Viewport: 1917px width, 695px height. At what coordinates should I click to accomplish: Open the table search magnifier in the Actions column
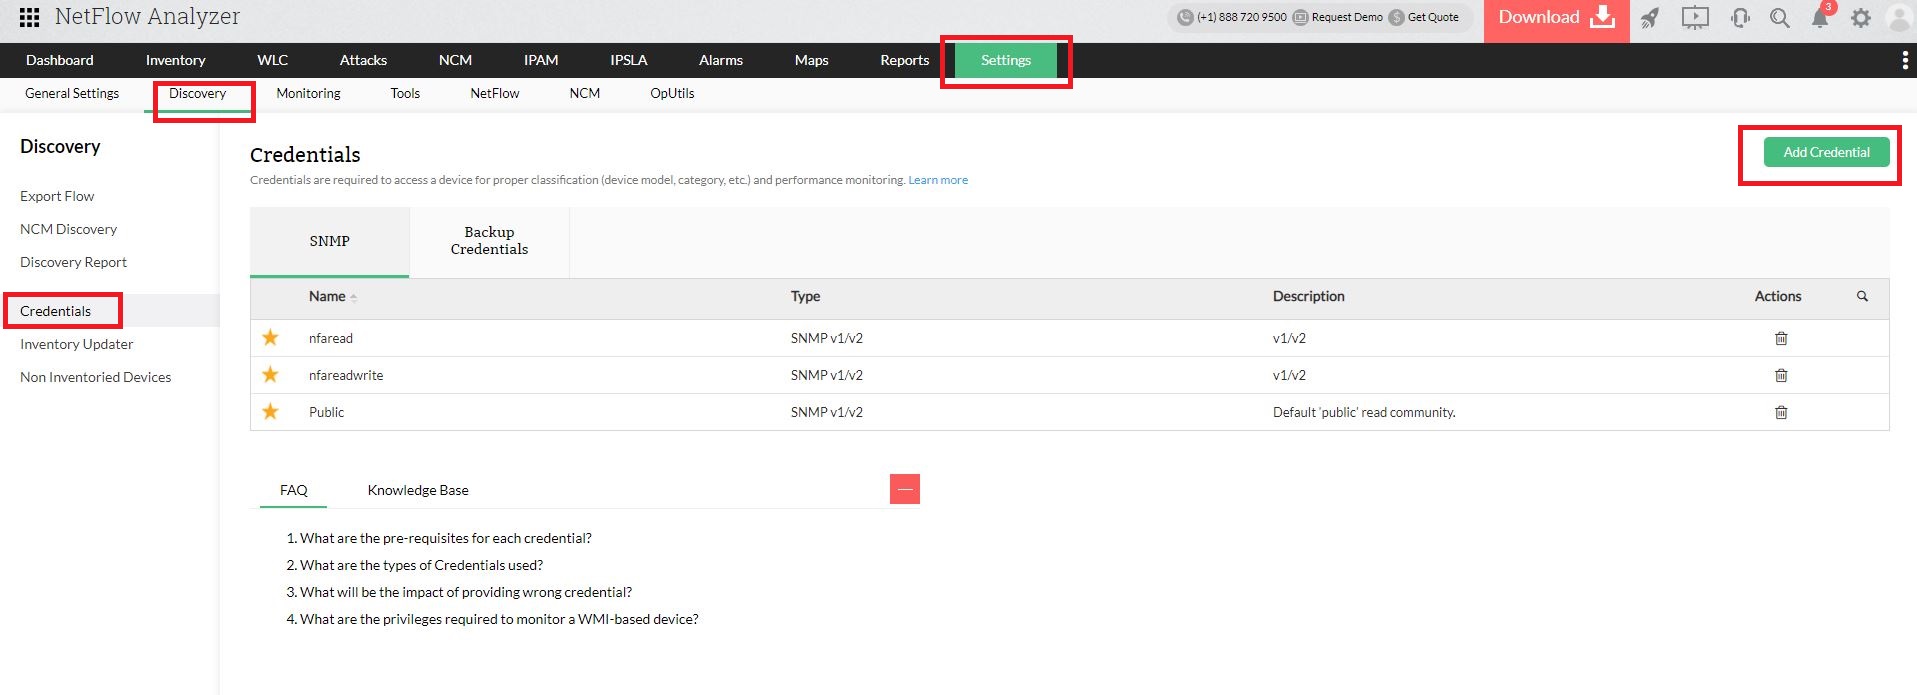coord(1862,296)
